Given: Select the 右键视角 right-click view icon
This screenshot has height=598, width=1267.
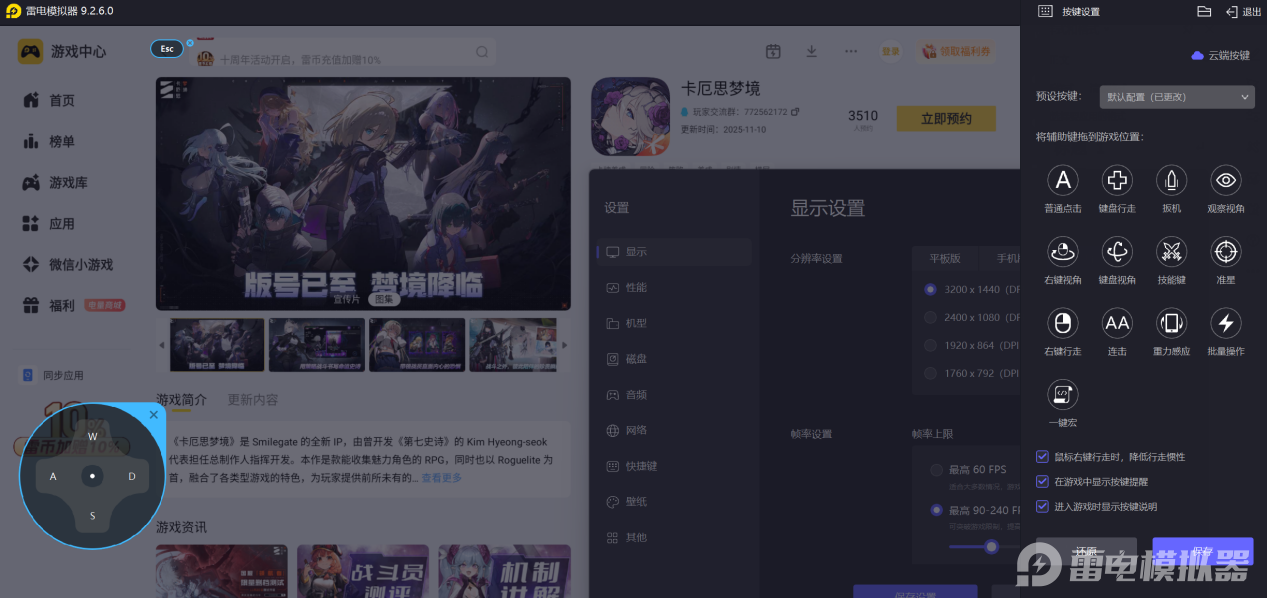Looking at the screenshot, I should click(x=1063, y=251).
